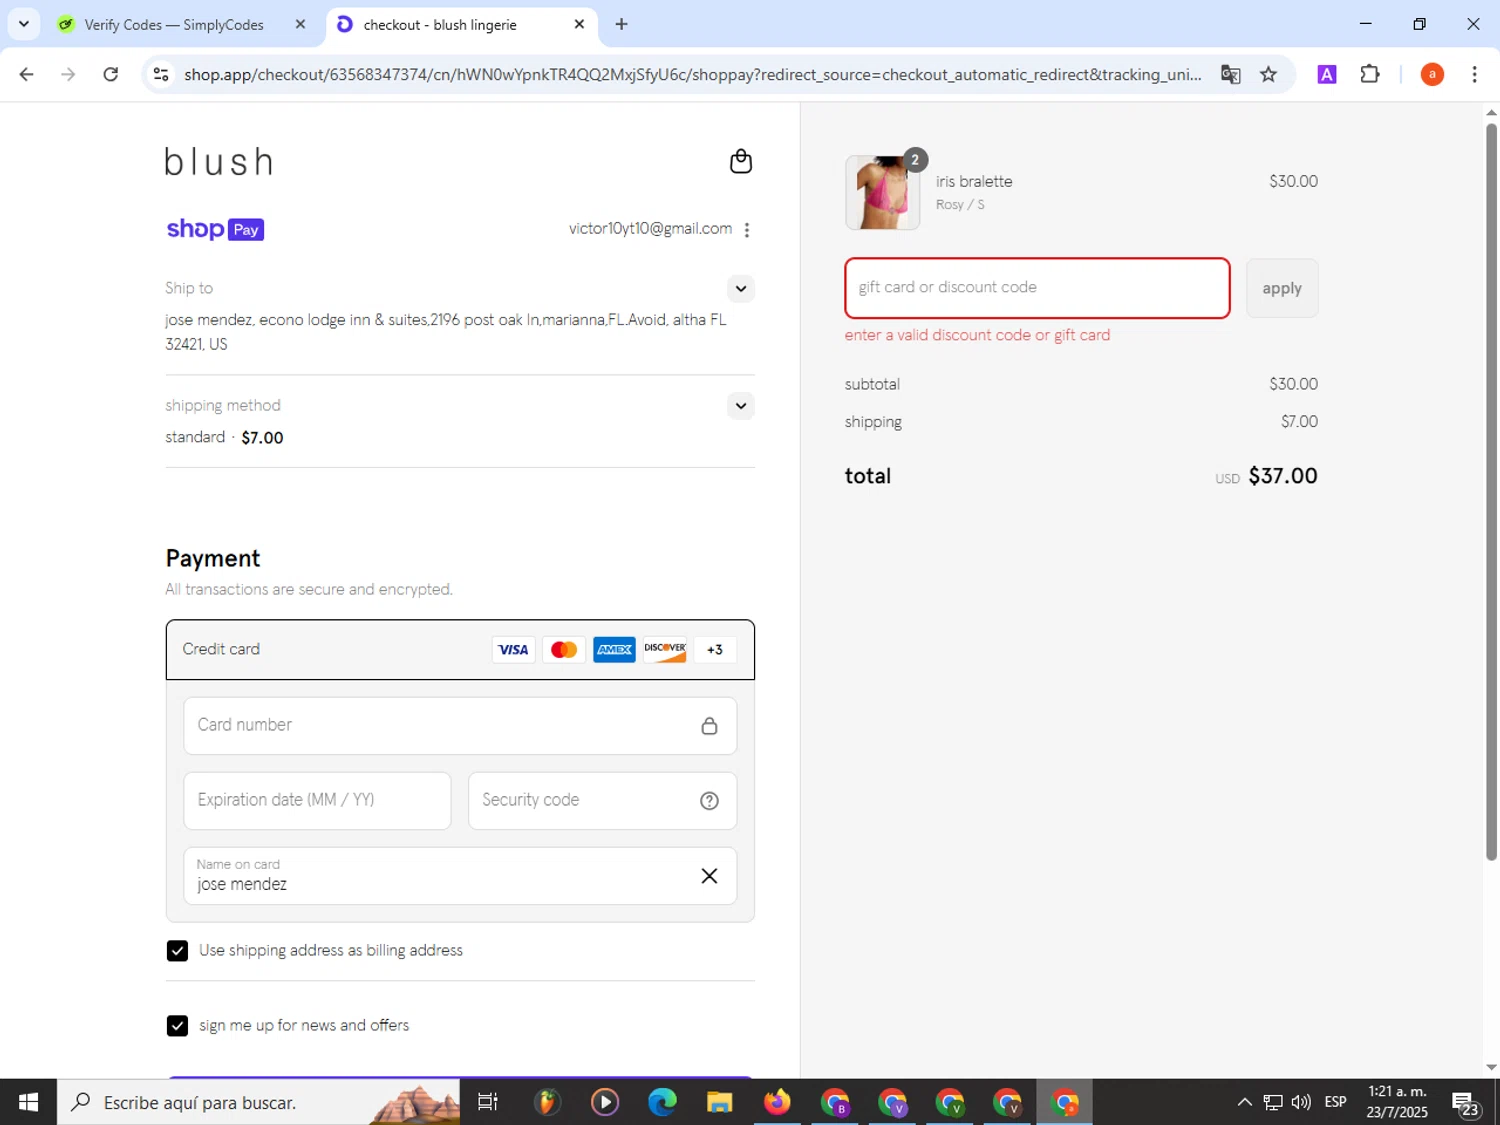Focus the Security code field
This screenshot has height=1125, width=1500.
[602, 801]
